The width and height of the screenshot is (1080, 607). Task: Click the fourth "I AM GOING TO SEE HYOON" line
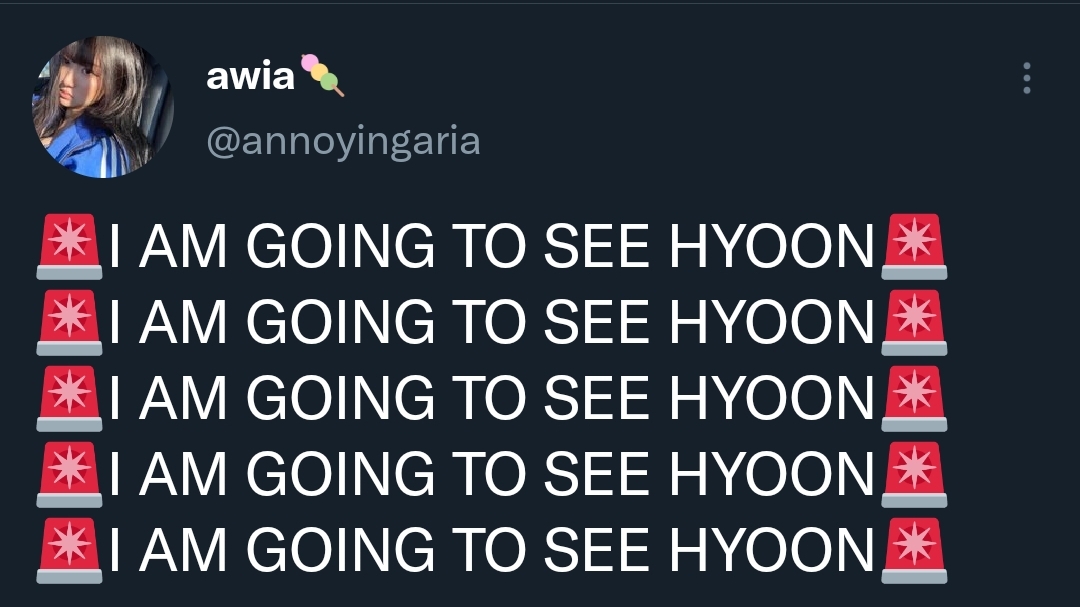click(492, 475)
